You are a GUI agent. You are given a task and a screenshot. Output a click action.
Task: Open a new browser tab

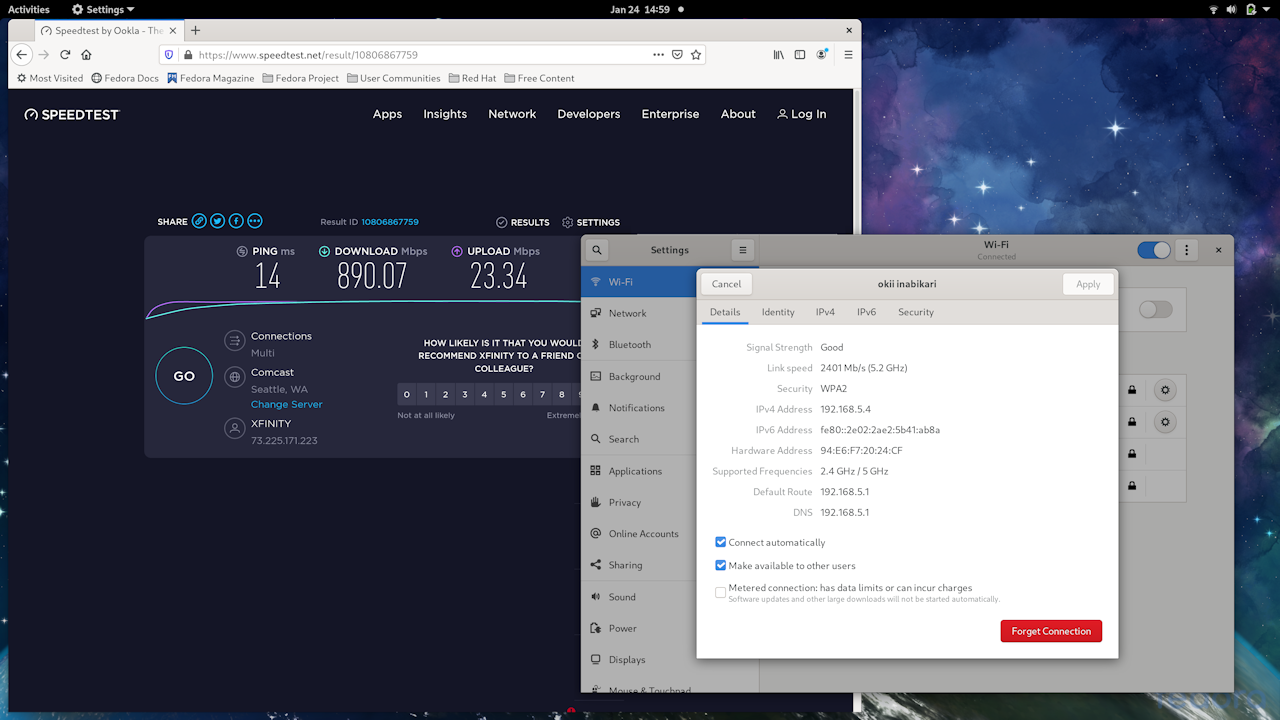(x=196, y=30)
